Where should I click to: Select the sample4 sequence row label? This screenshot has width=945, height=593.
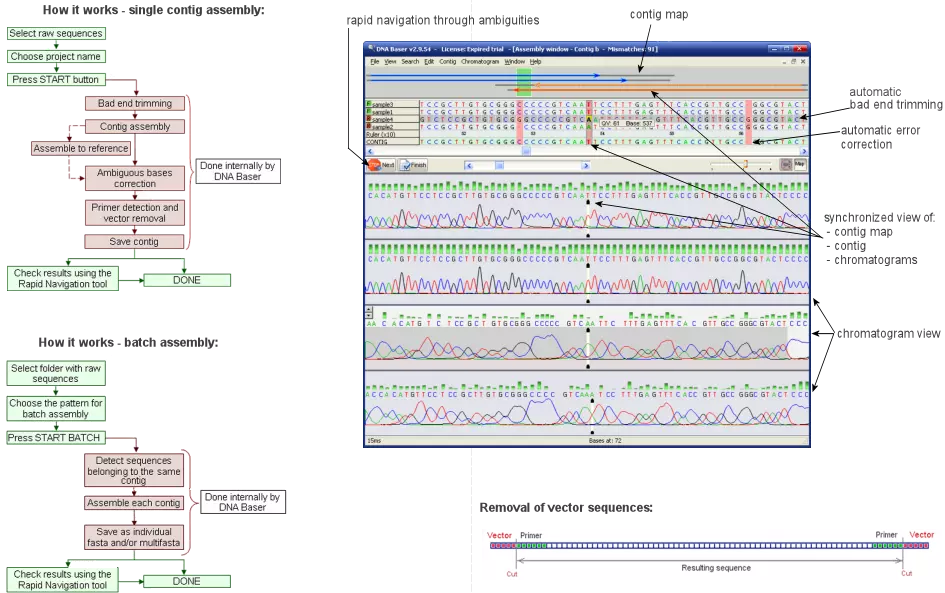pyautogui.click(x=392, y=119)
